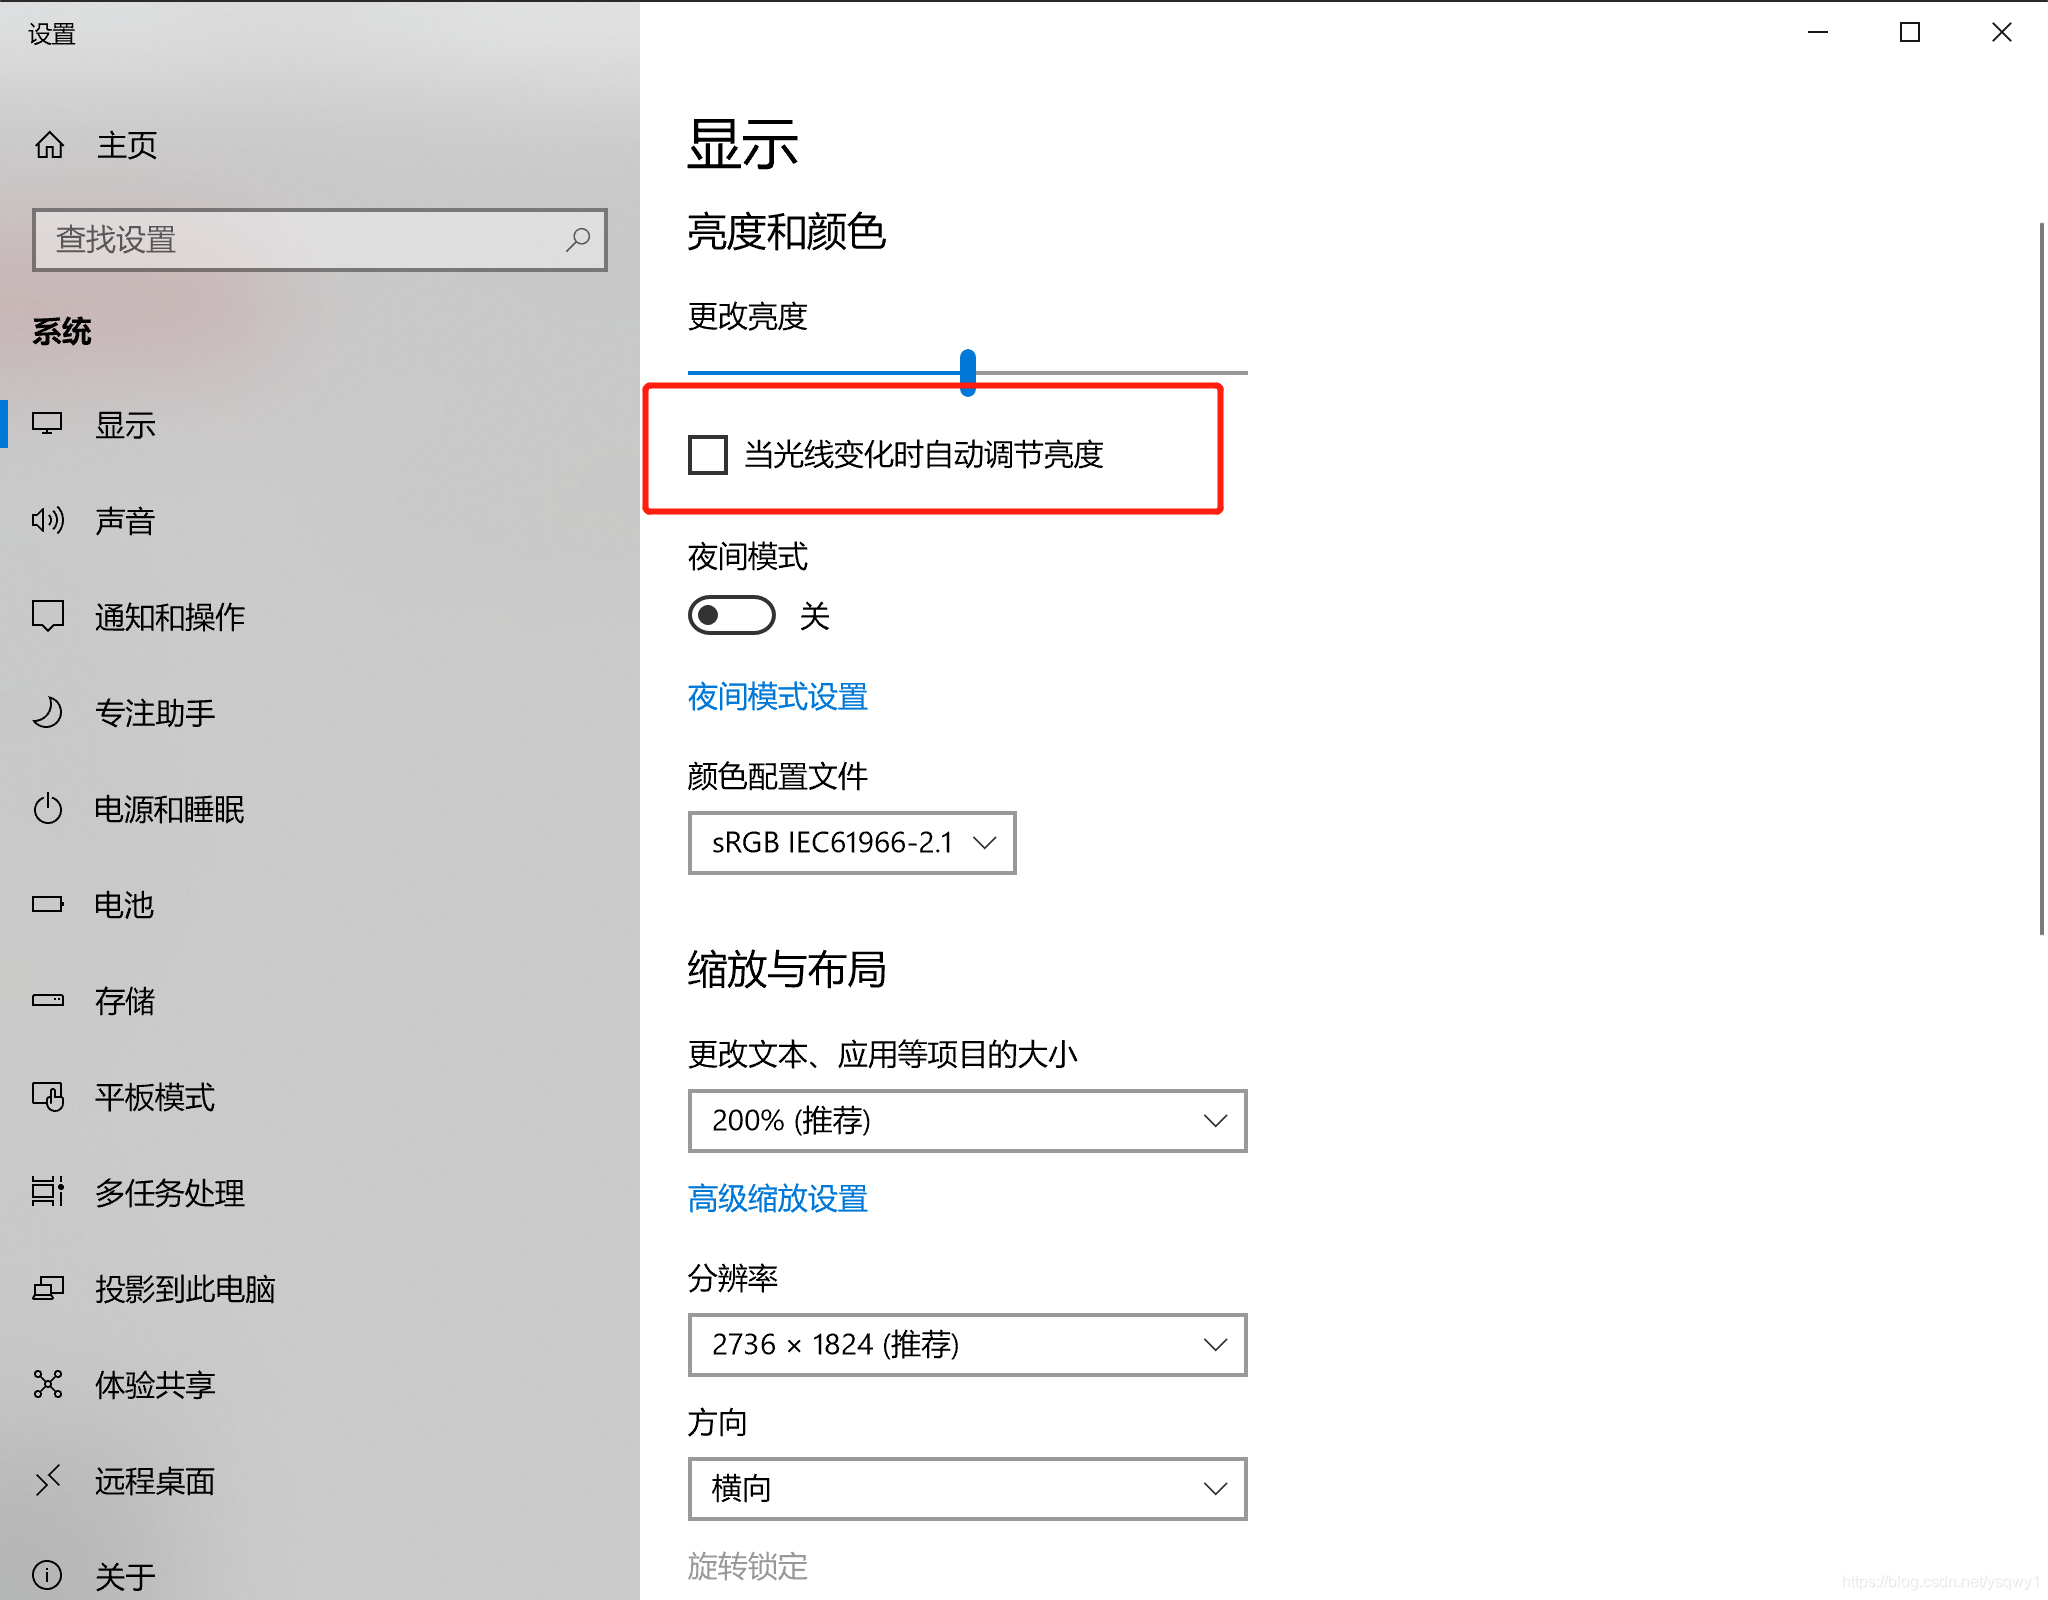
Task: Click the 电源和睡眠 power icon
Action: pyautogui.click(x=47, y=808)
